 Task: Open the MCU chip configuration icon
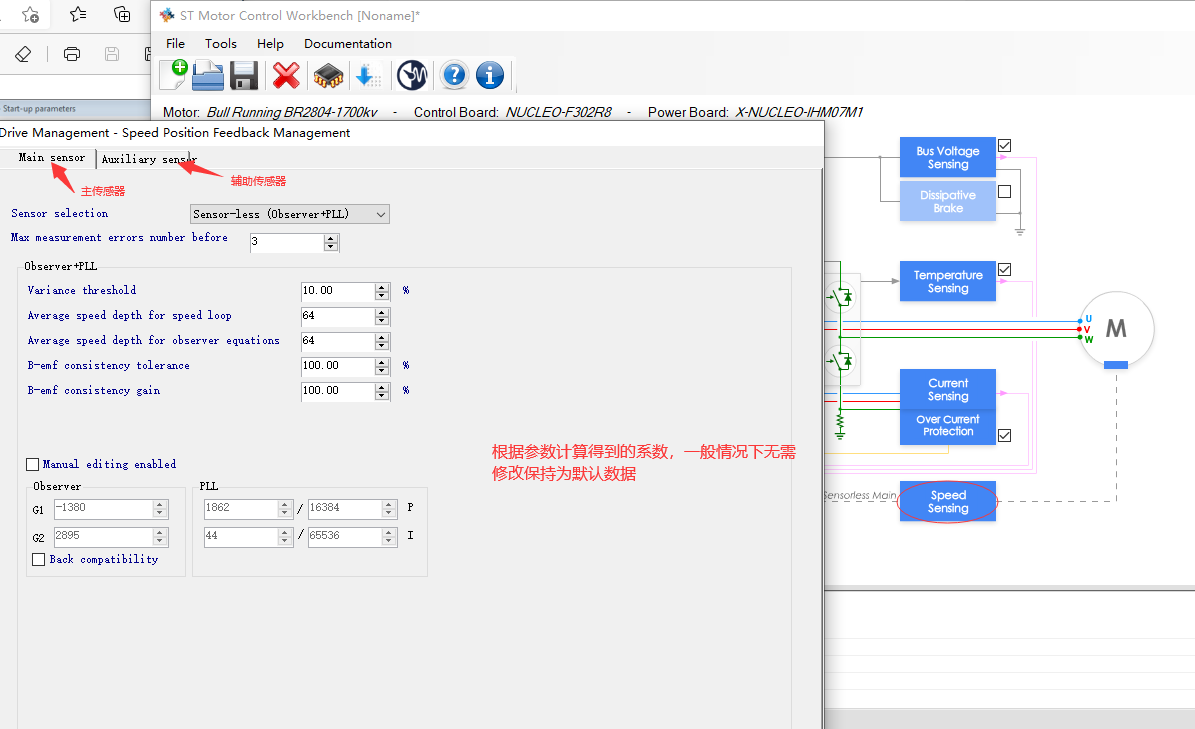point(328,75)
